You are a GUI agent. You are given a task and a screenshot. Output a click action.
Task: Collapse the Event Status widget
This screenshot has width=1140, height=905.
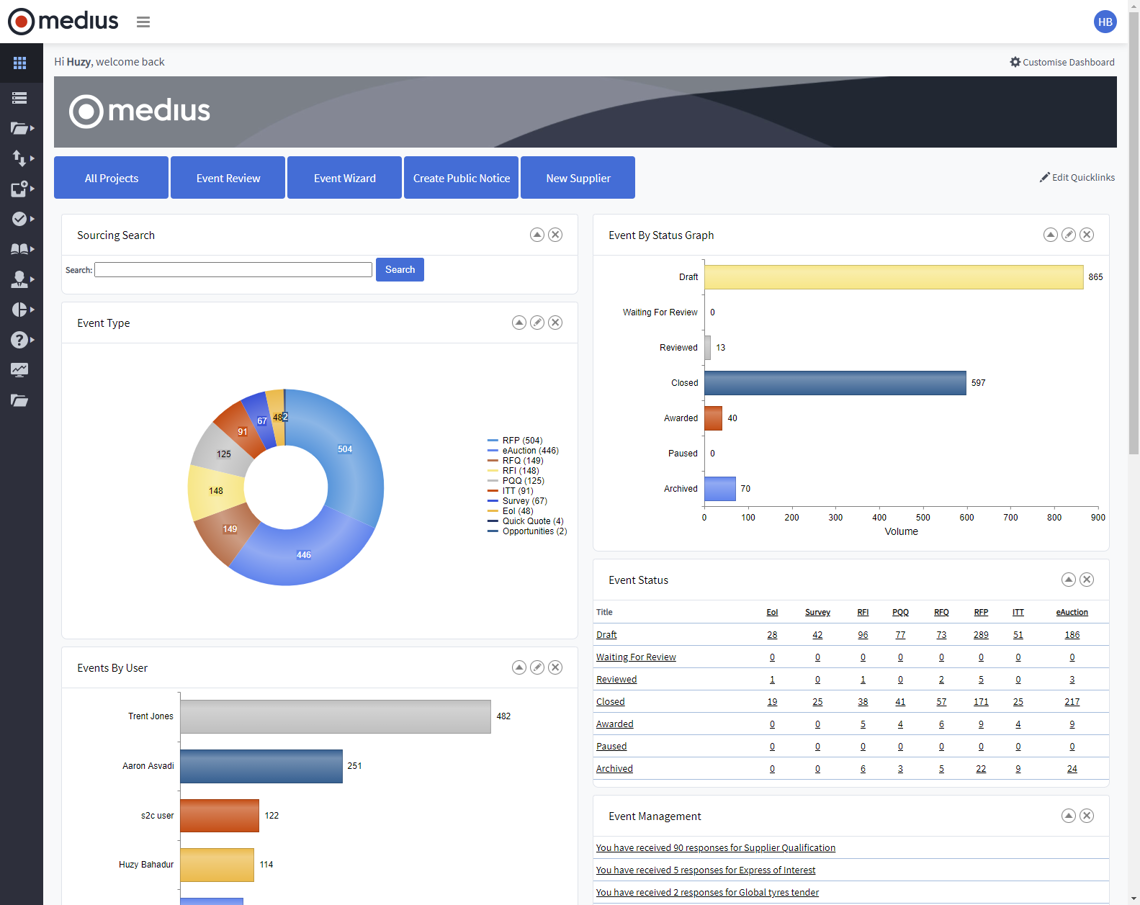point(1068,580)
